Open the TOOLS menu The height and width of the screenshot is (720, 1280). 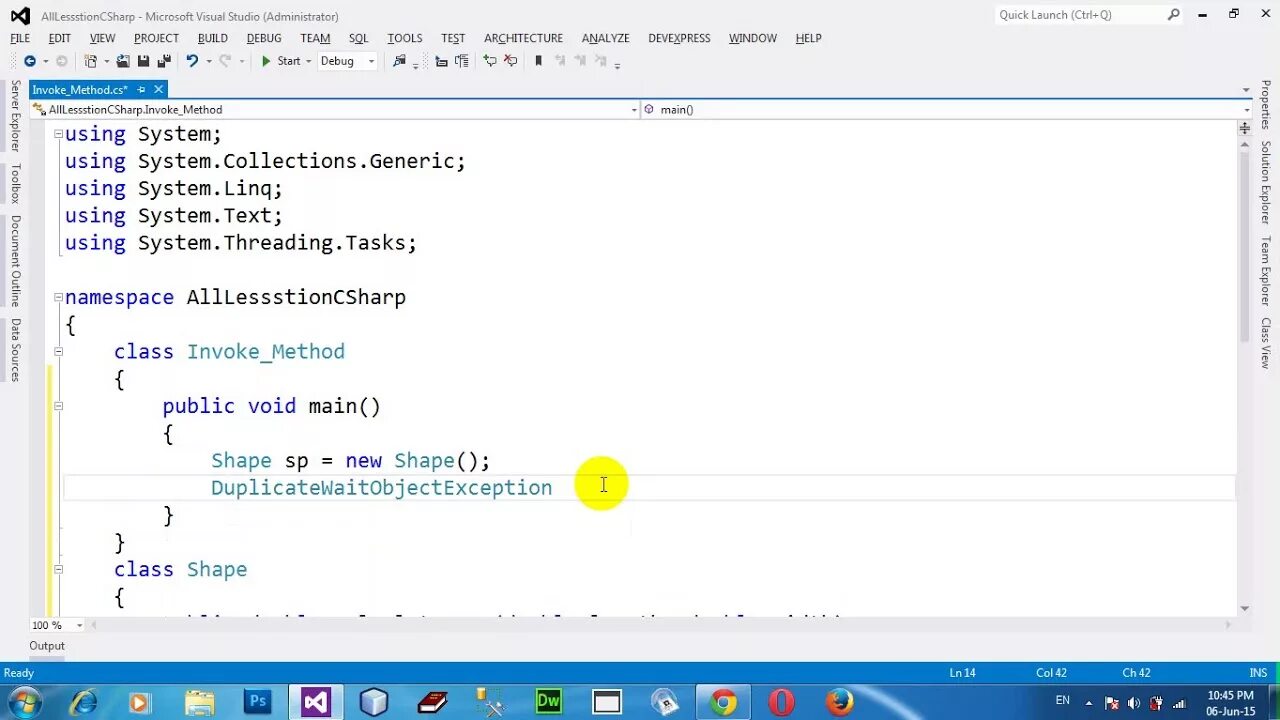pyautogui.click(x=405, y=38)
